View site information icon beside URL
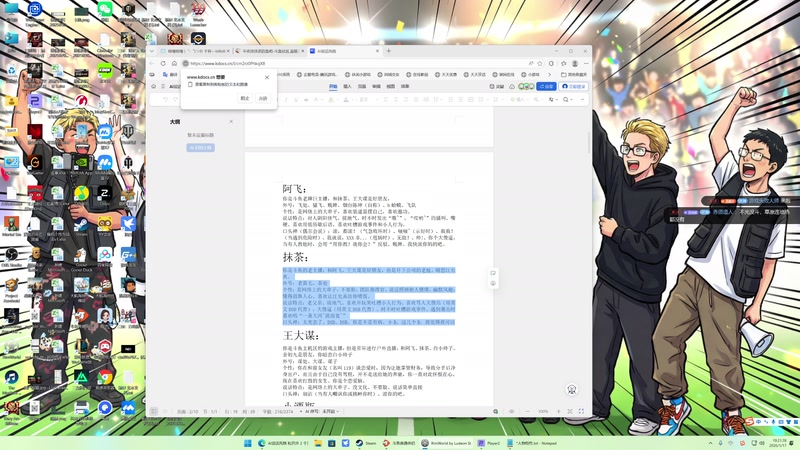Image resolution: width=800 pixels, height=450 pixels. [x=186, y=63]
